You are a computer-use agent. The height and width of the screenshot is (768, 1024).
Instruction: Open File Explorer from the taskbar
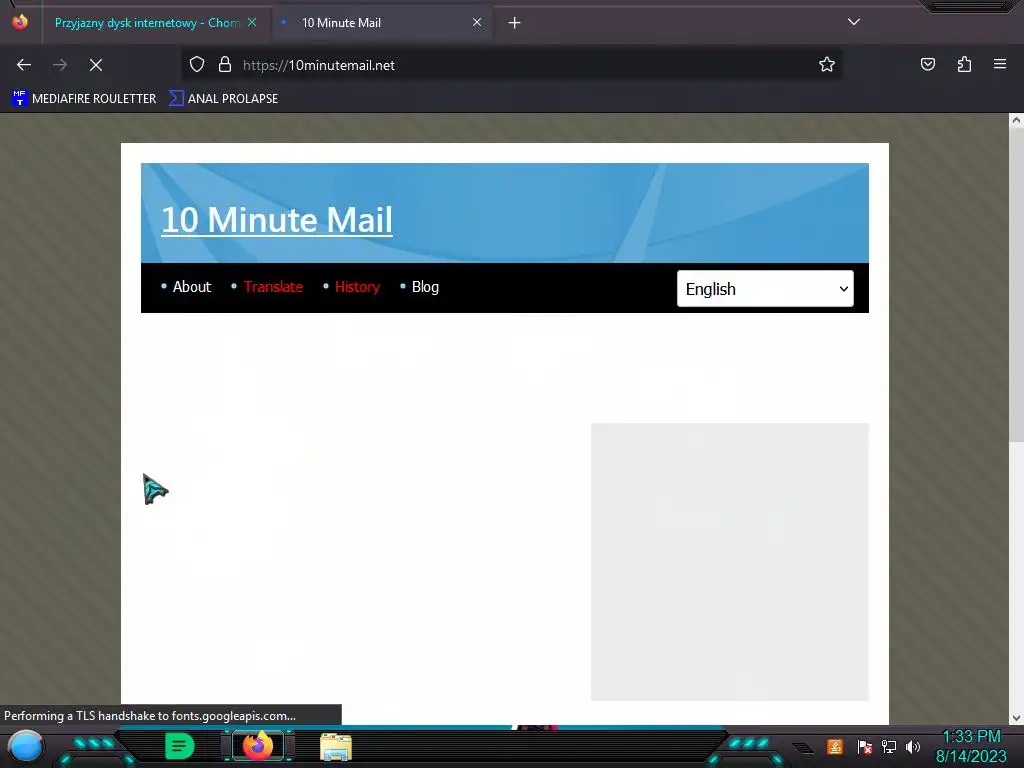click(336, 746)
